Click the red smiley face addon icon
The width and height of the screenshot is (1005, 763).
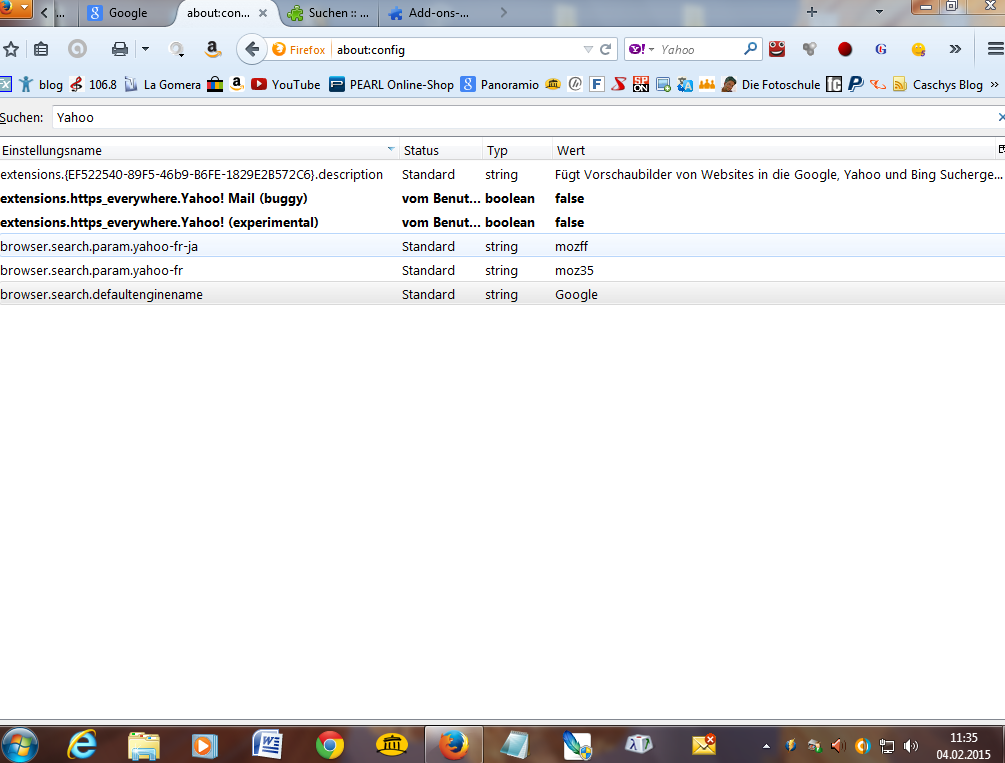click(x=777, y=49)
